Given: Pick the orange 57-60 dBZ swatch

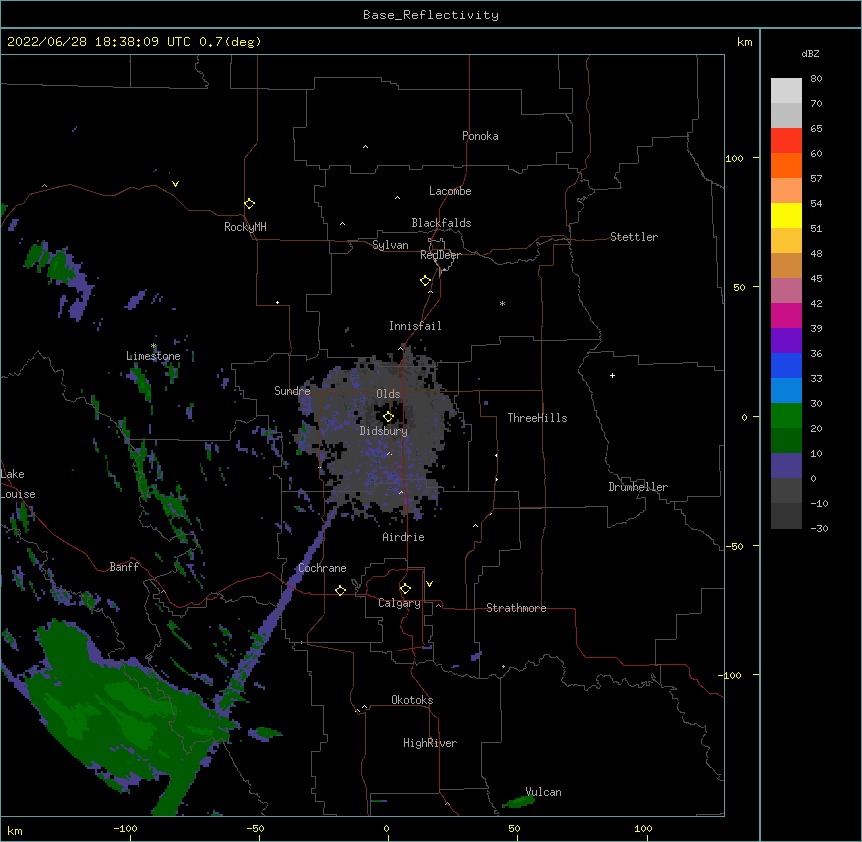Looking at the screenshot, I should pyautogui.click(x=786, y=165).
